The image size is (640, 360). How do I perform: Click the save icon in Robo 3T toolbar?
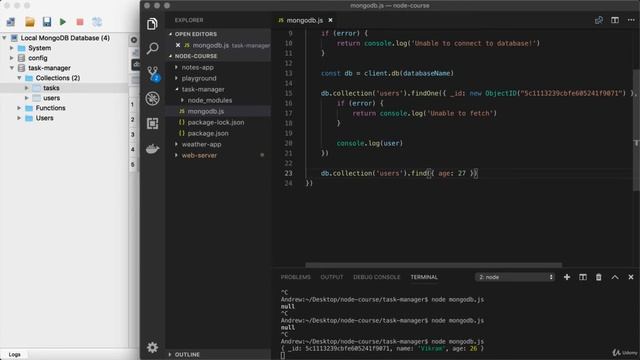(47, 22)
